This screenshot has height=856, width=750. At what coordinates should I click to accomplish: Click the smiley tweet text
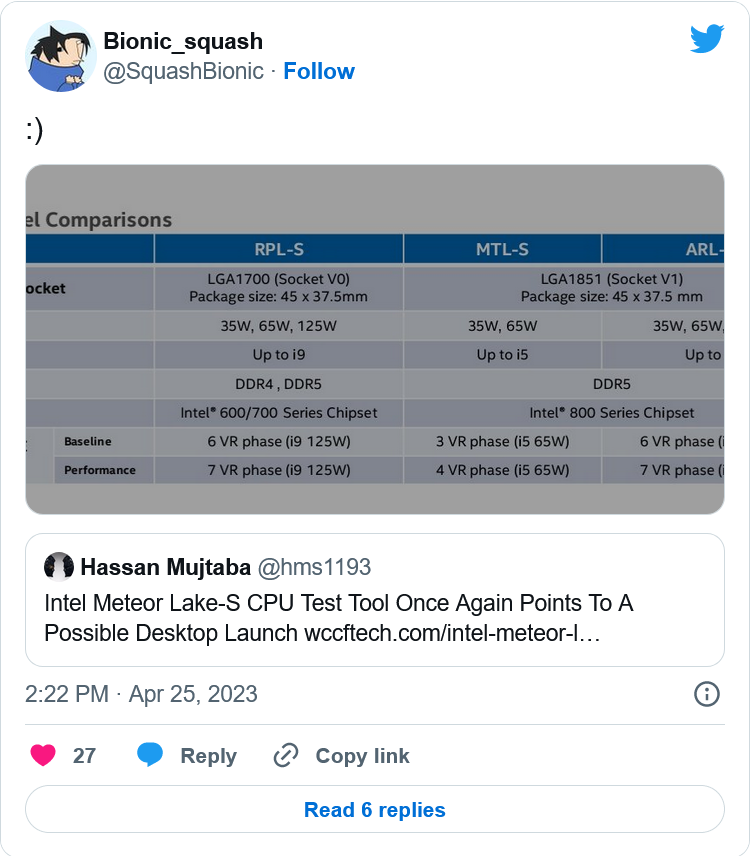(x=34, y=130)
